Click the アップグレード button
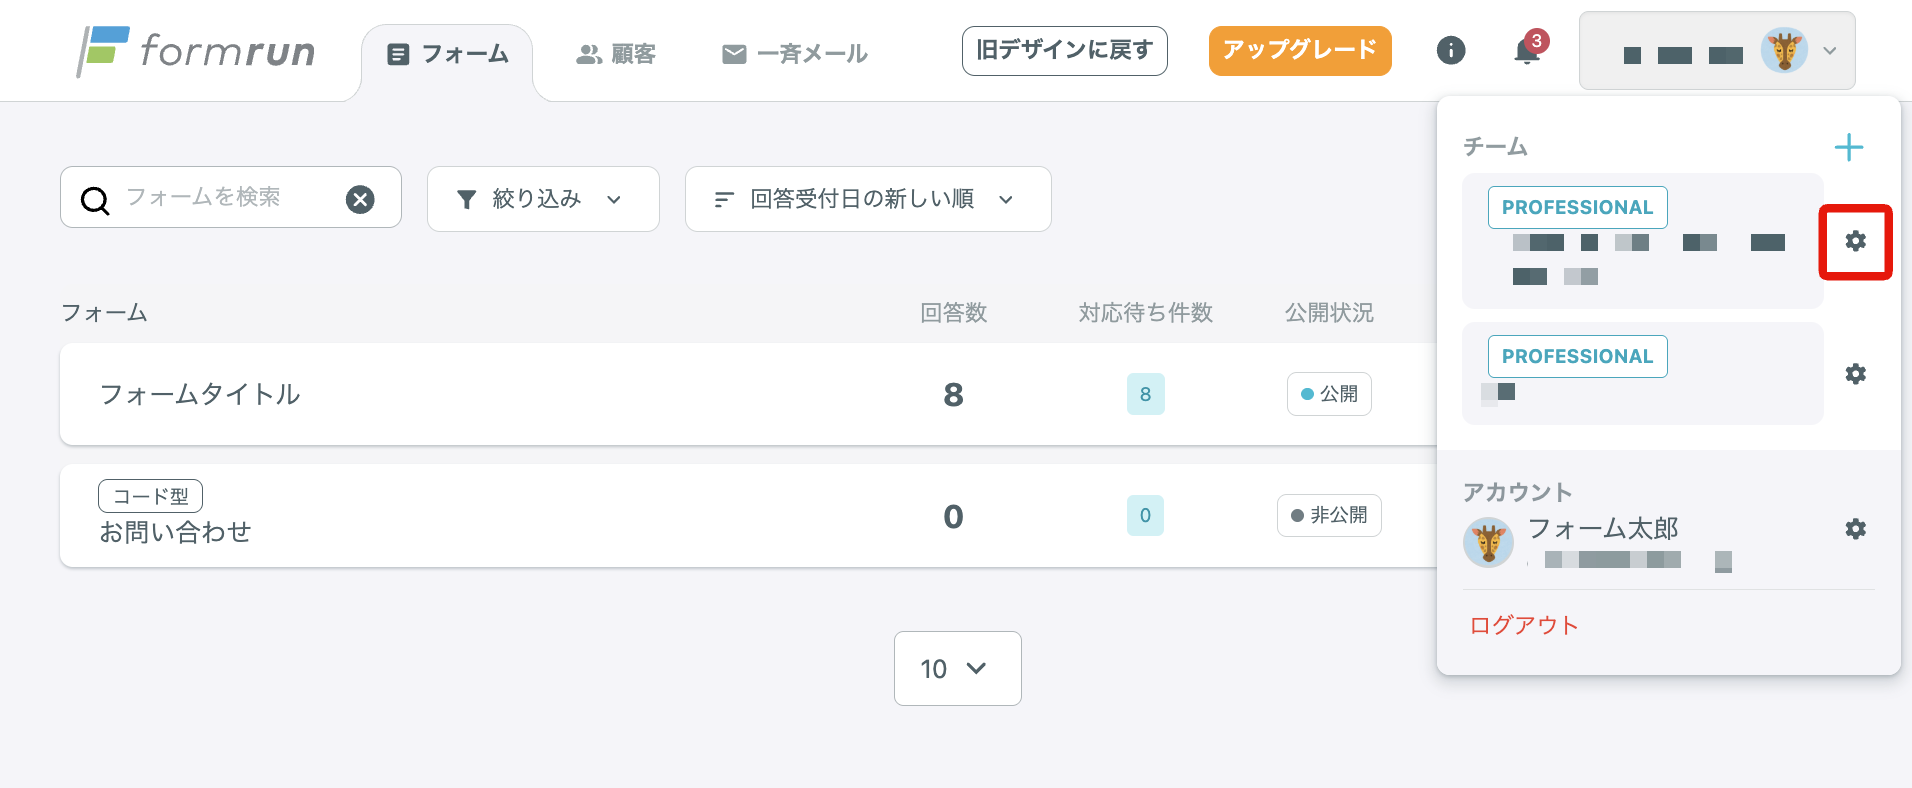This screenshot has width=1912, height=788. click(x=1299, y=51)
